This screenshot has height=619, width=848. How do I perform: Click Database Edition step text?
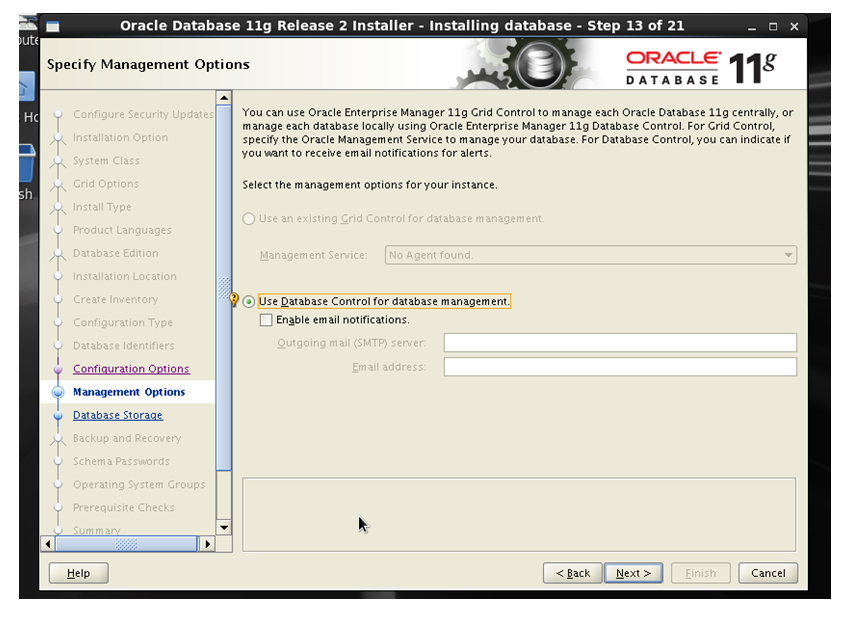(x=116, y=254)
